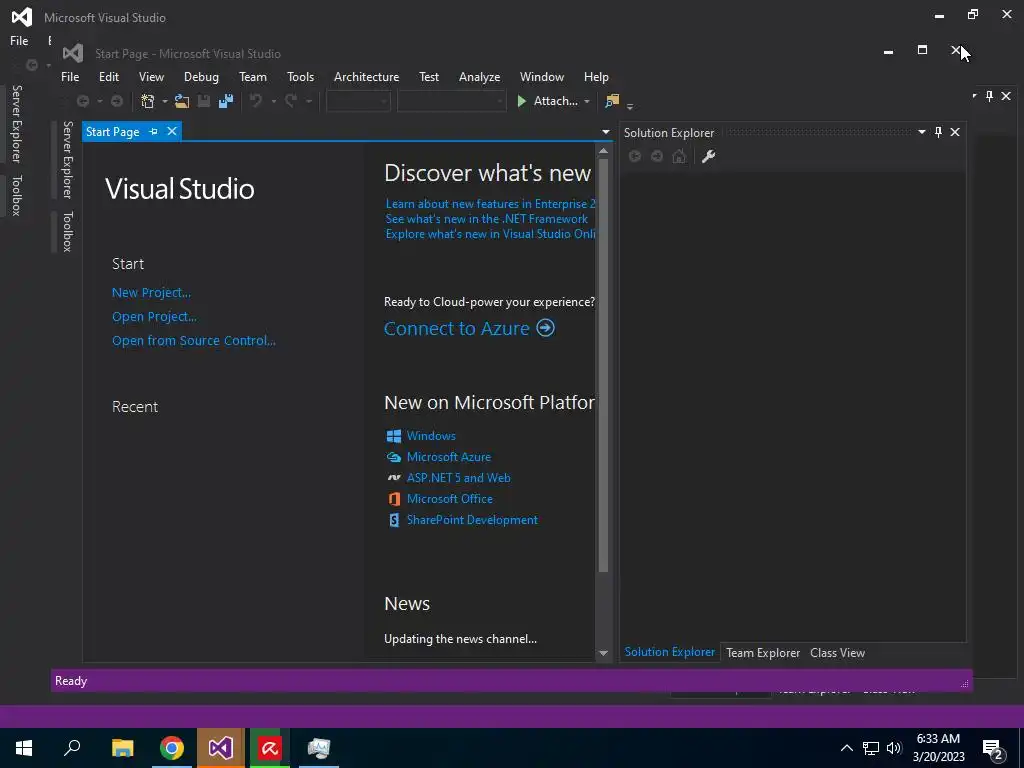Viewport: 1024px width, 768px height.
Task: Open the Architecture menu
Action: pos(366,77)
